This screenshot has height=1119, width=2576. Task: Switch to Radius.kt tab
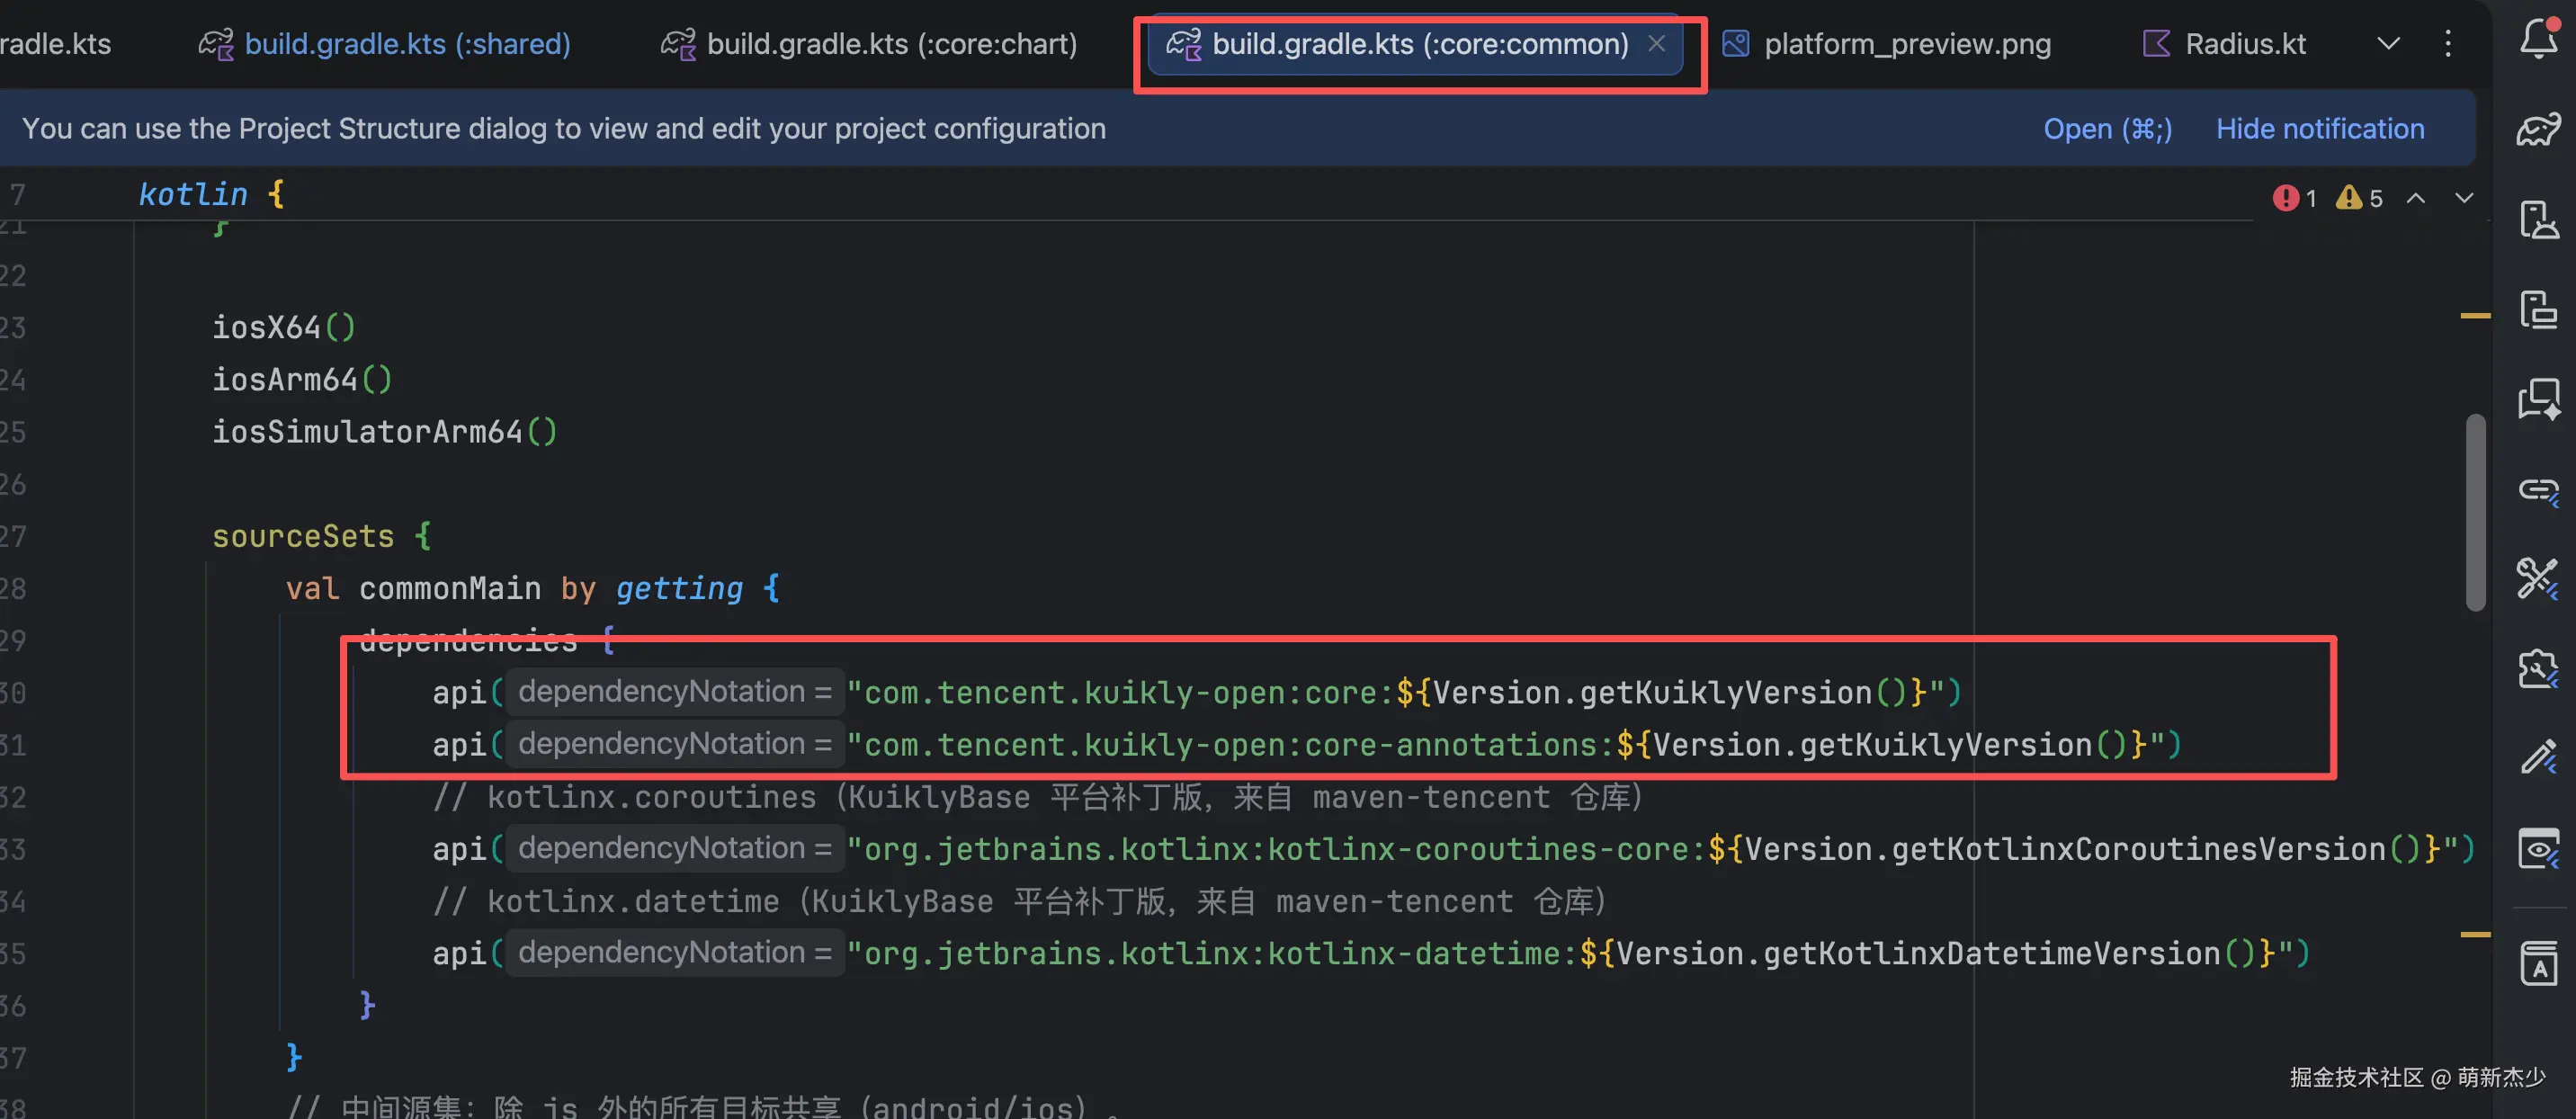click(x=2225, y=44)
